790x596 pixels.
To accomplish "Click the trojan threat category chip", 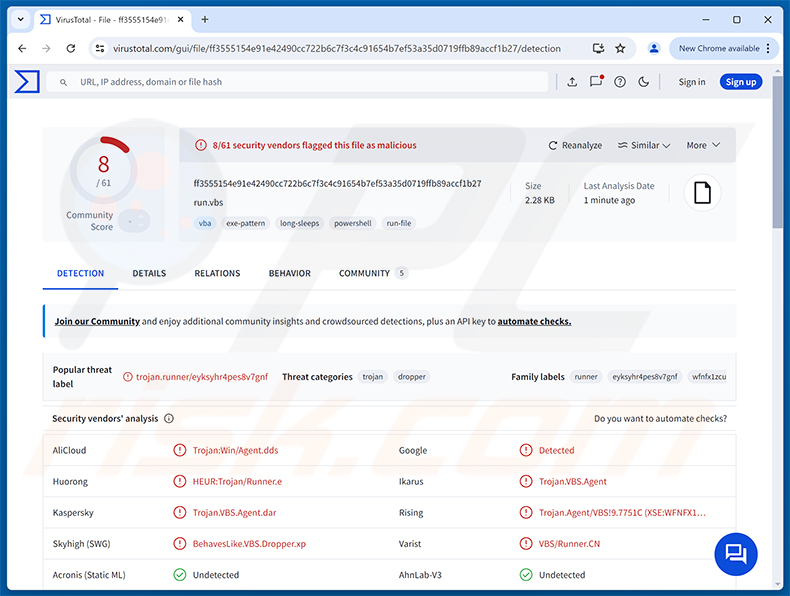I will [x=373, y=377].
